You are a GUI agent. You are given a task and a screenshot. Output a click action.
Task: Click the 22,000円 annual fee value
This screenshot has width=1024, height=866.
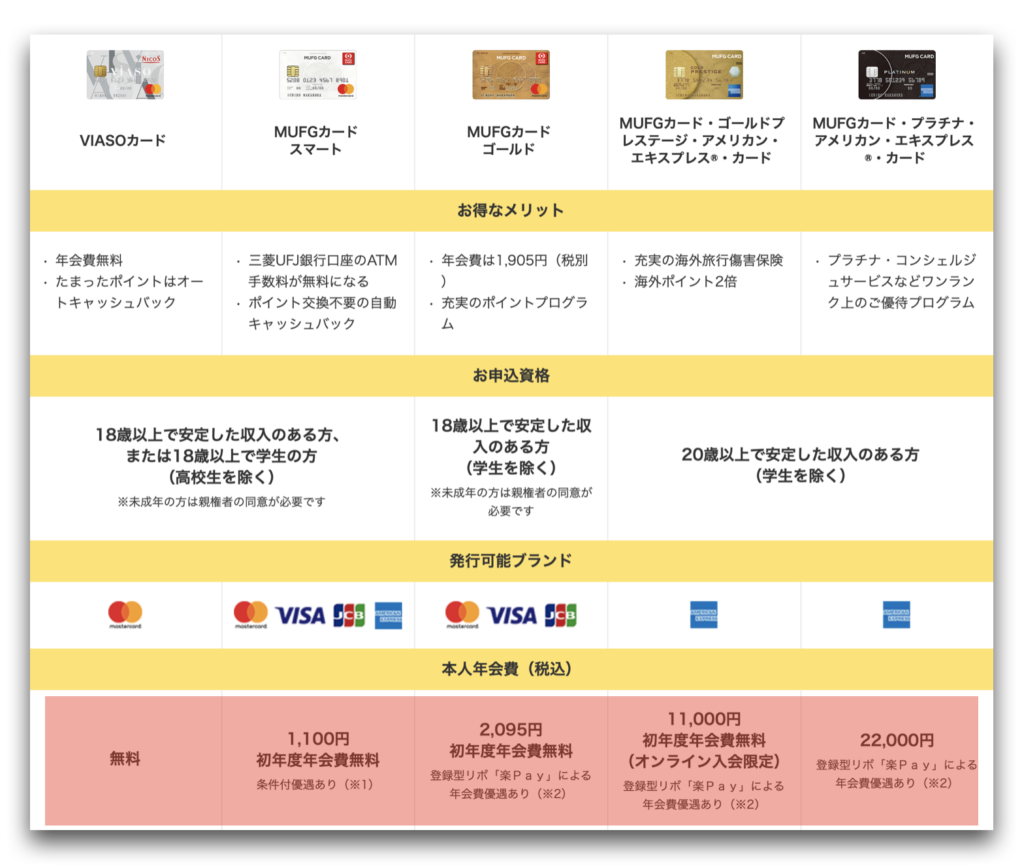coord(897,740)
